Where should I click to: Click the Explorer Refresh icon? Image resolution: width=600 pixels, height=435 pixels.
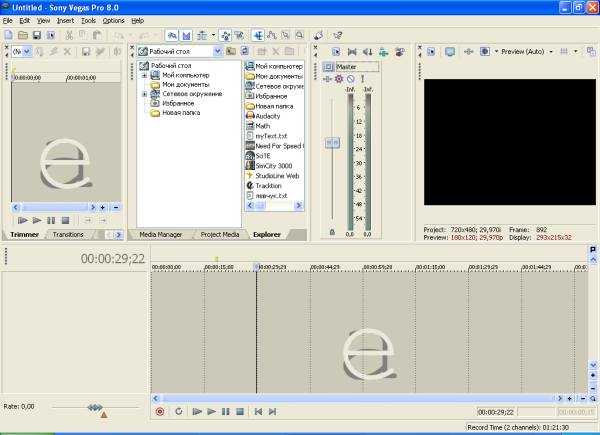245,51
